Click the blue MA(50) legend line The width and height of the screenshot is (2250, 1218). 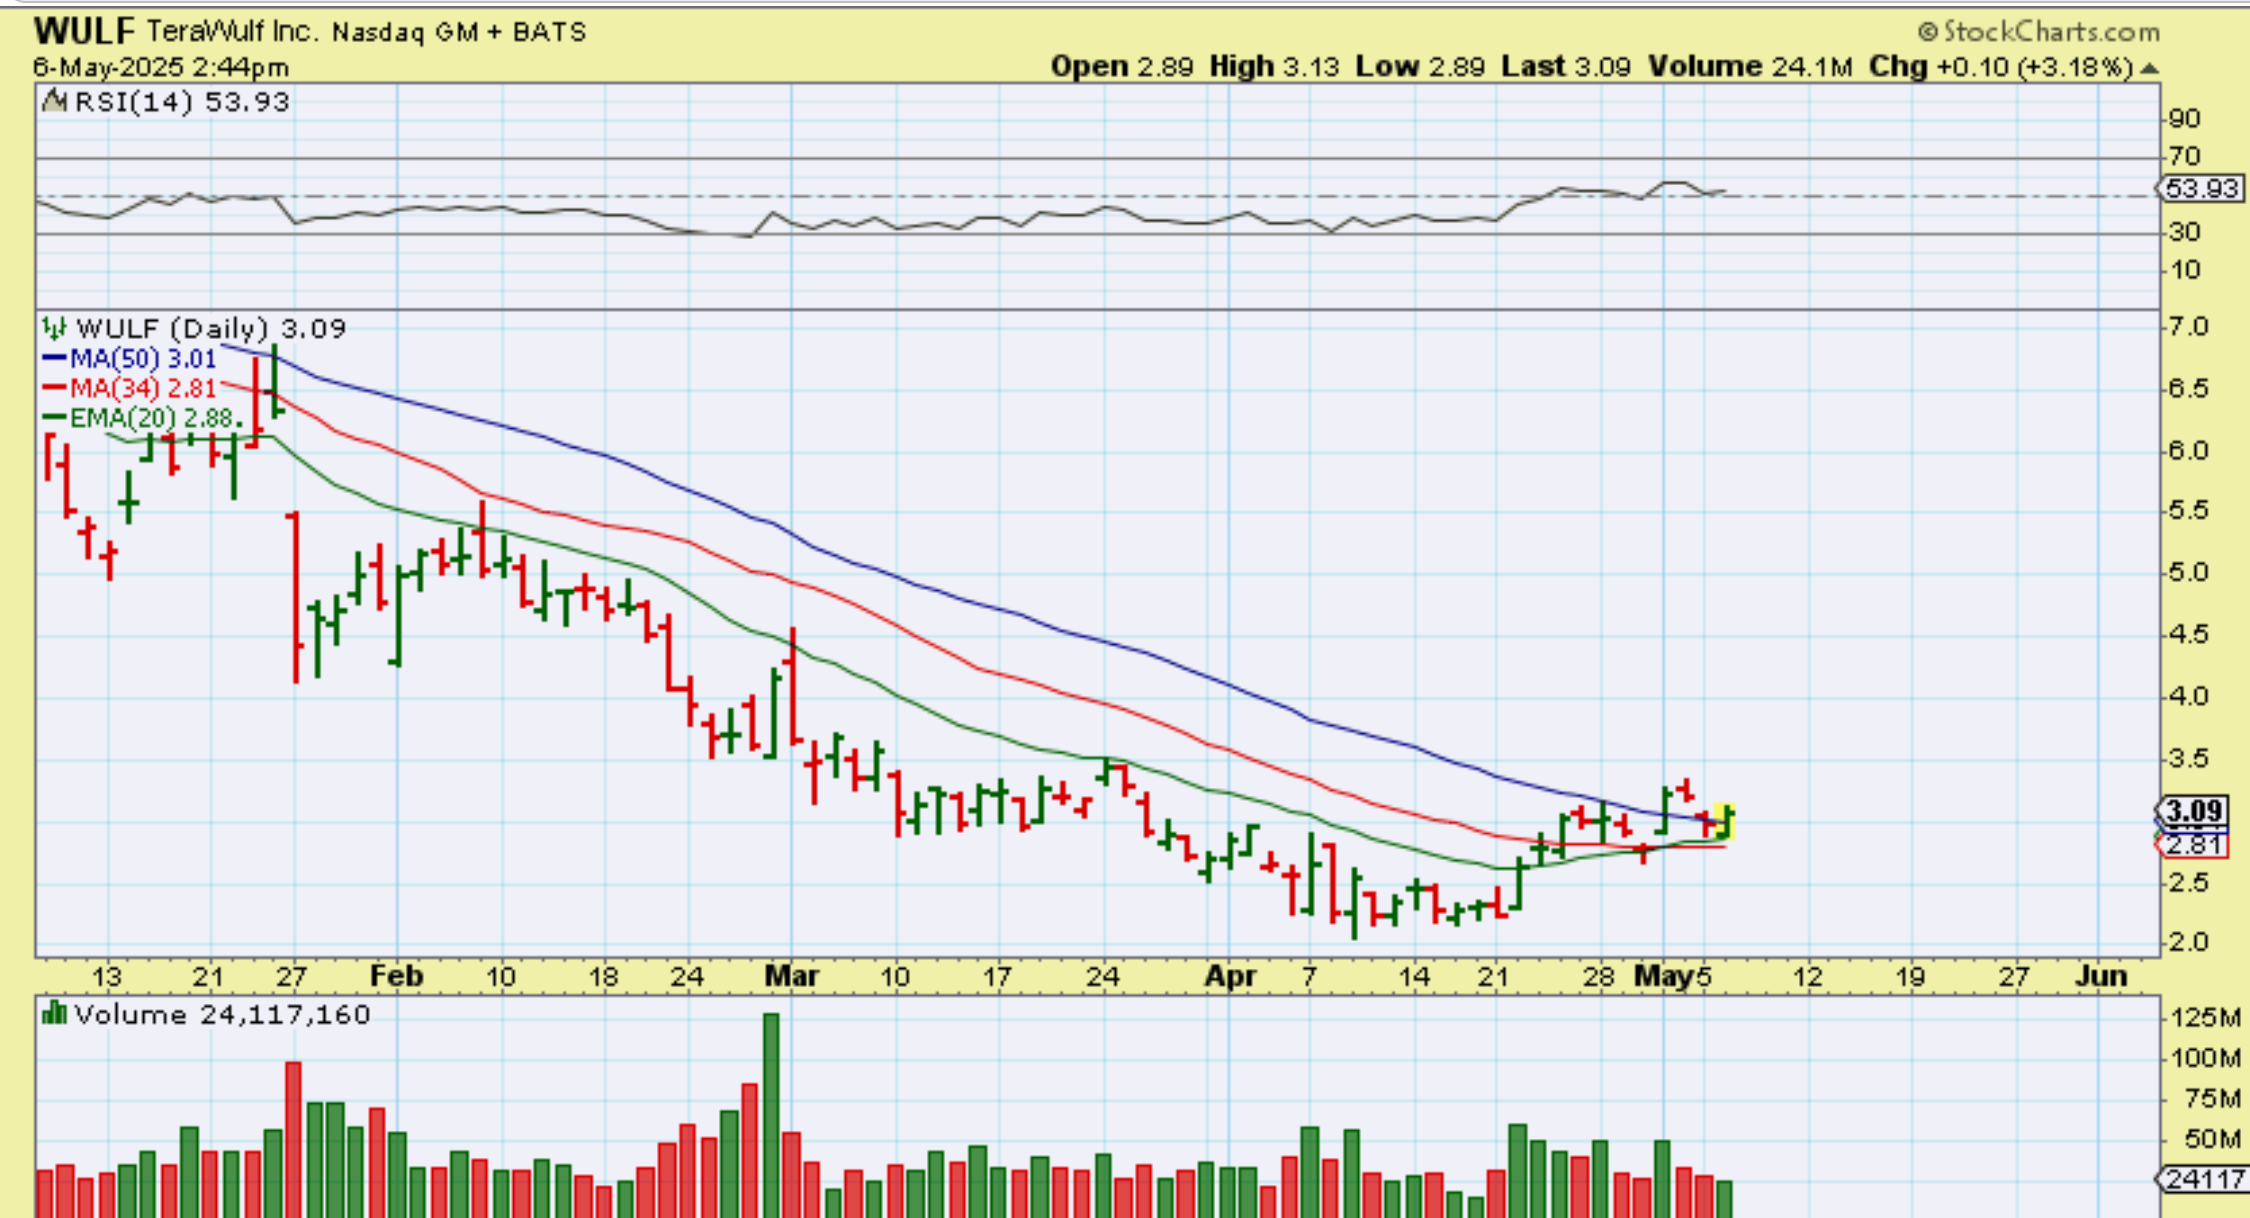pyautogui.click(x=54, y=358)
